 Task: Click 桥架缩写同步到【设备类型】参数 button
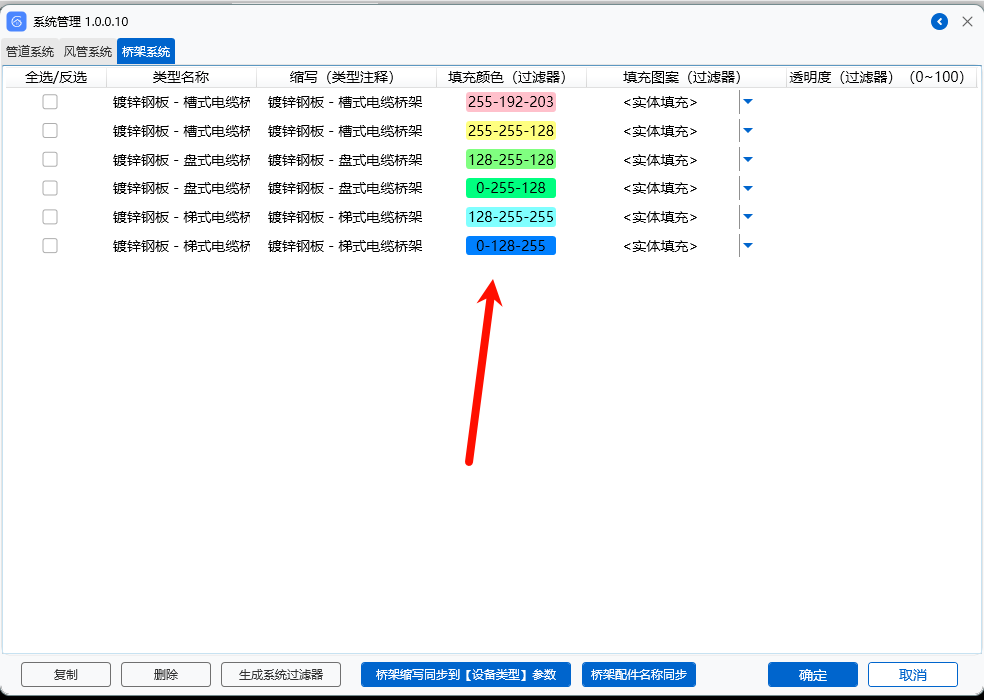coord(465,675)
